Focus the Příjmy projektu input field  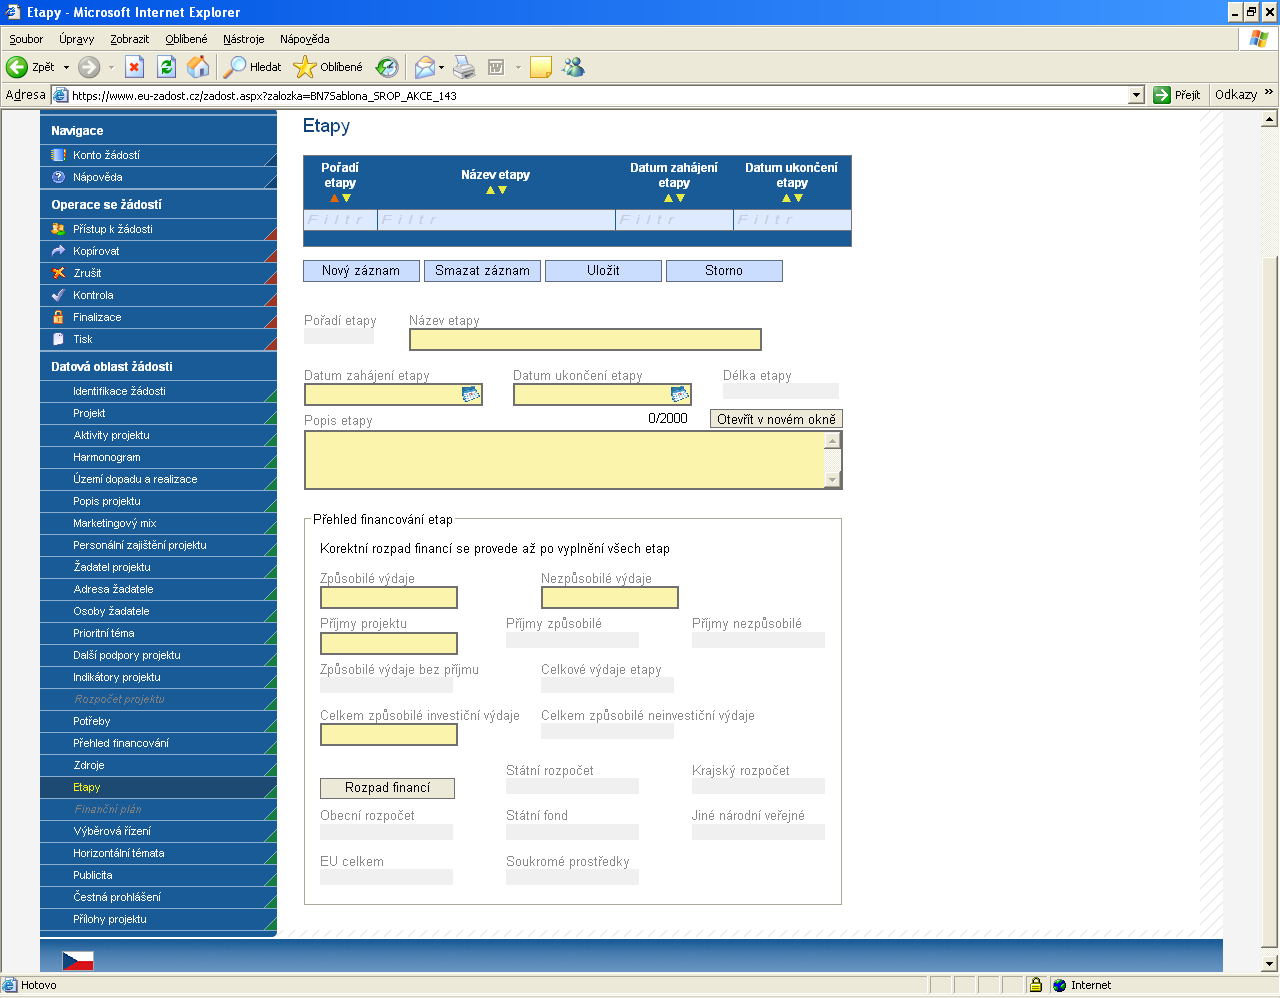(389, 643)
